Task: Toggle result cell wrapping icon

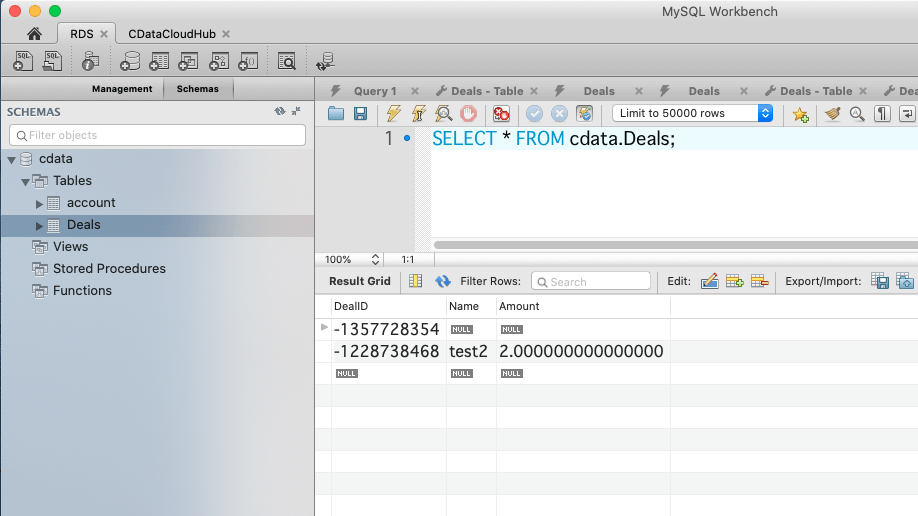Action: pyautogui.click(x=415, y=281)
